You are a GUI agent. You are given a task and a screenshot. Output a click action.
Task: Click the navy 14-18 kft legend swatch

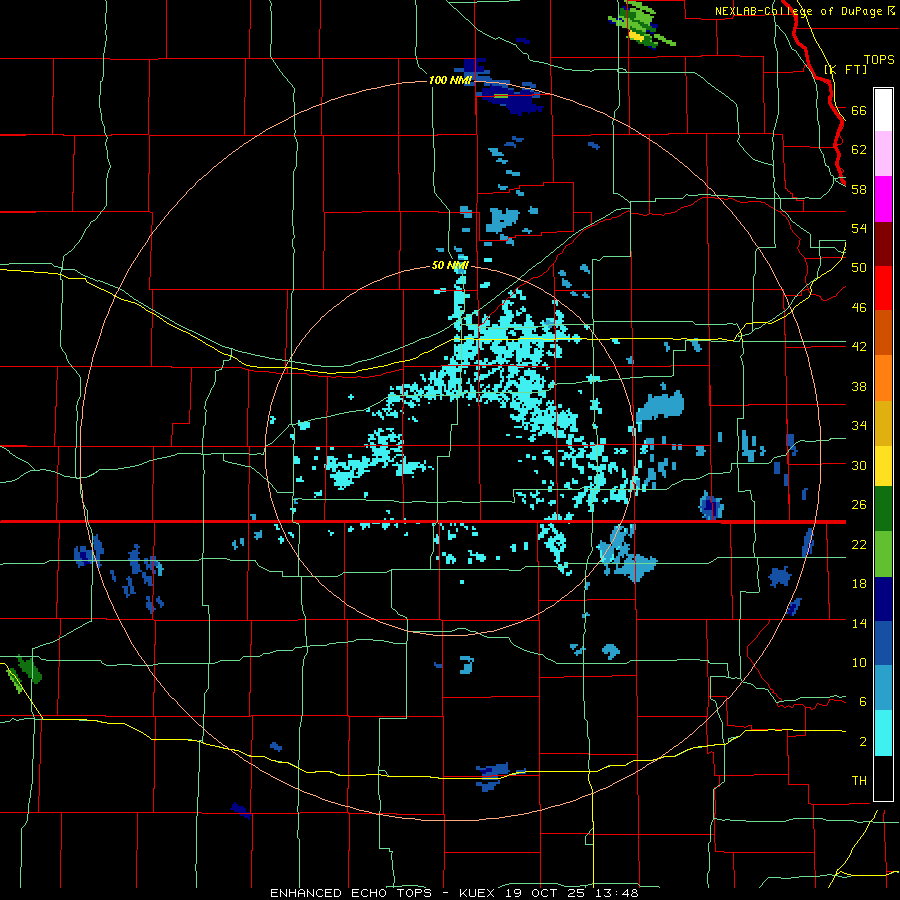tap(883, 599)
